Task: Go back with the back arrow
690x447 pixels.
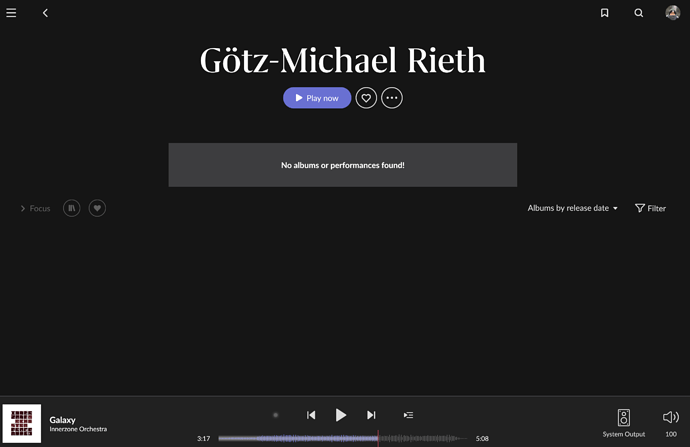Action: 45,13
